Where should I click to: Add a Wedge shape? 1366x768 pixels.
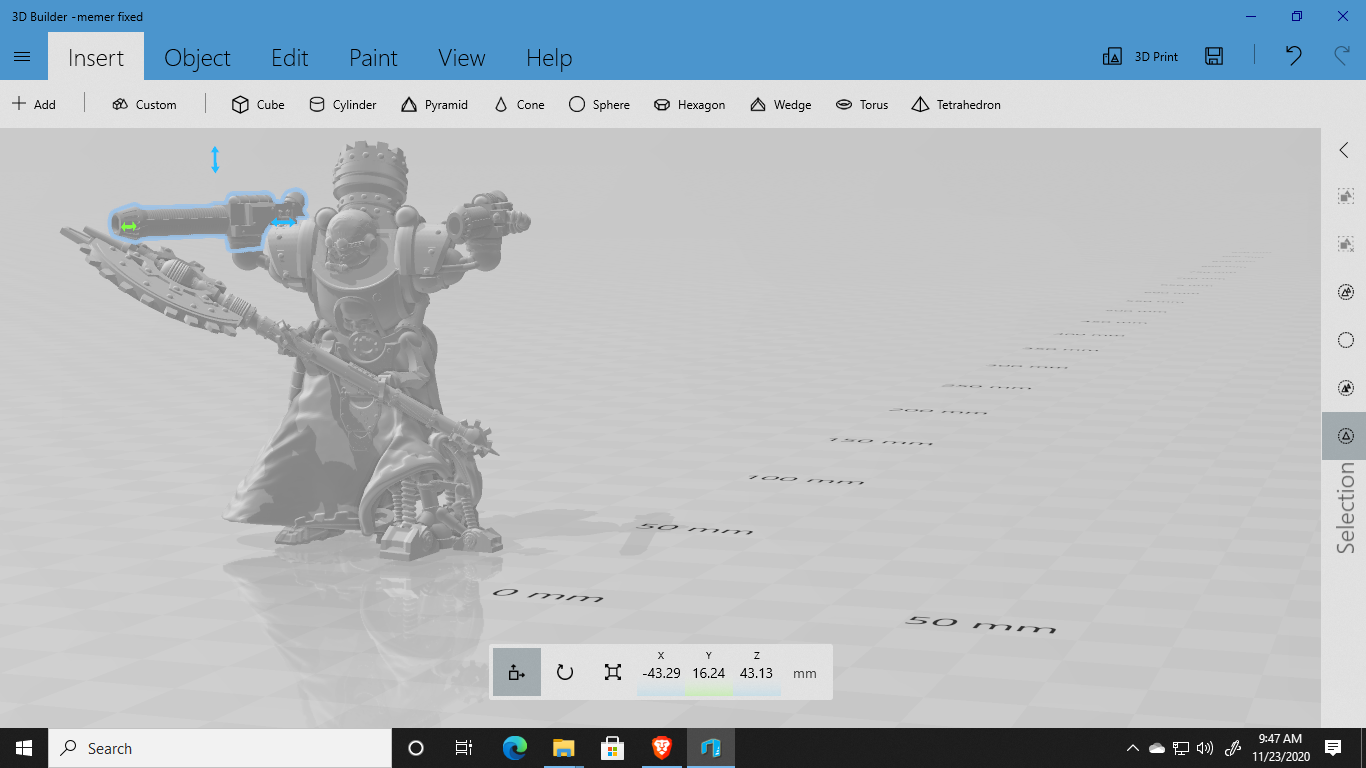coord(780,104)
